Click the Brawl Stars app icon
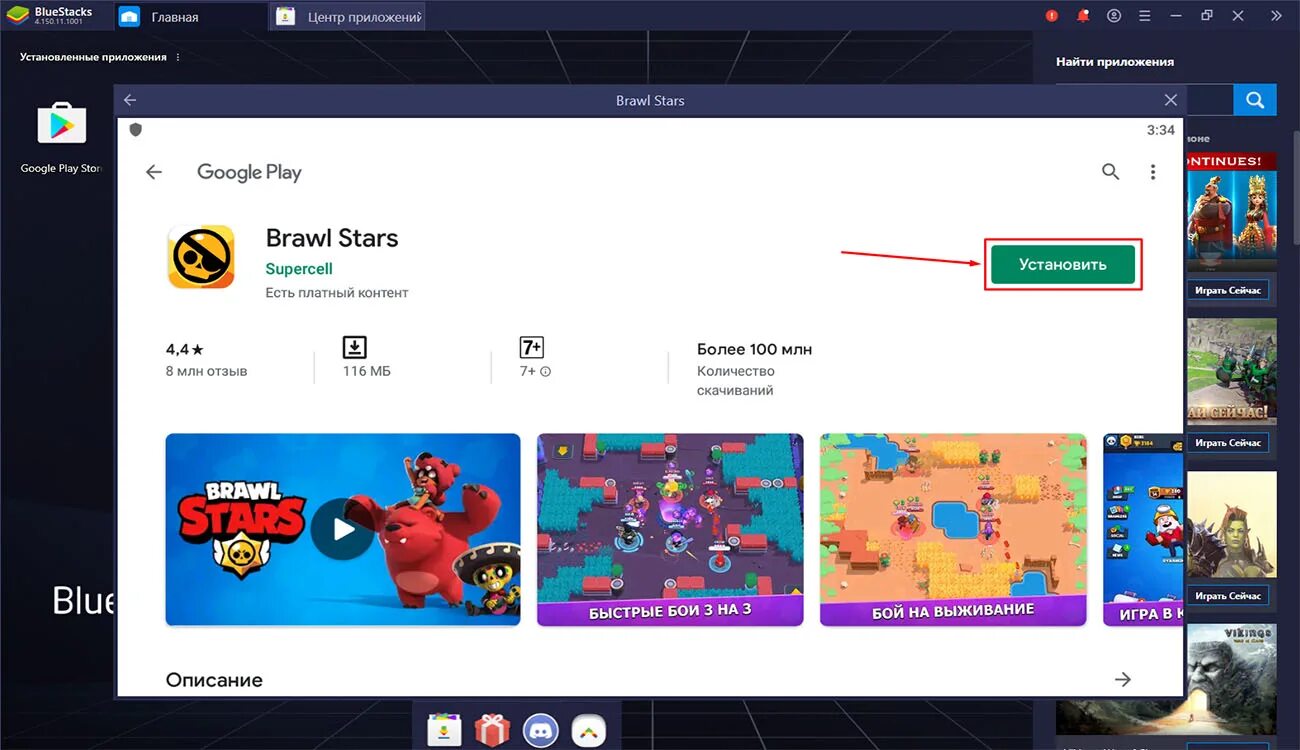Viewport: 1300px width, 750px height. point(201,257)
